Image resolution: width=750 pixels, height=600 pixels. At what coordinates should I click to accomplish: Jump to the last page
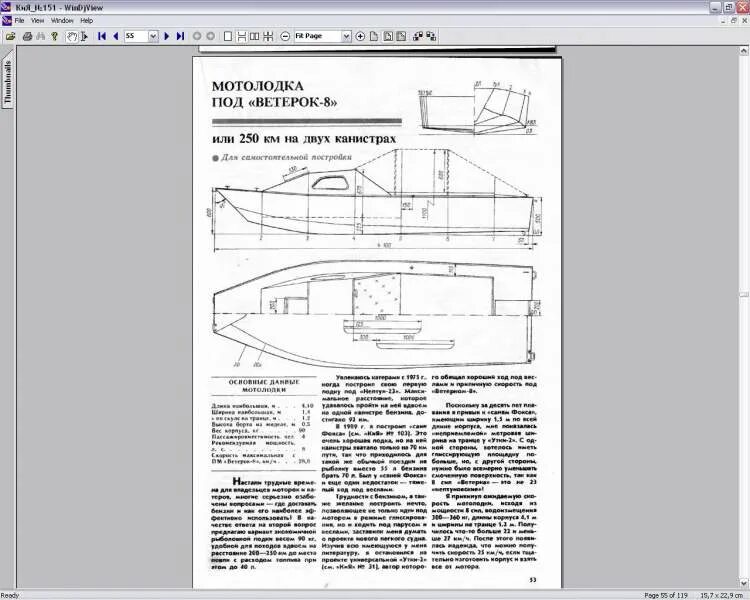coord(180,36)
